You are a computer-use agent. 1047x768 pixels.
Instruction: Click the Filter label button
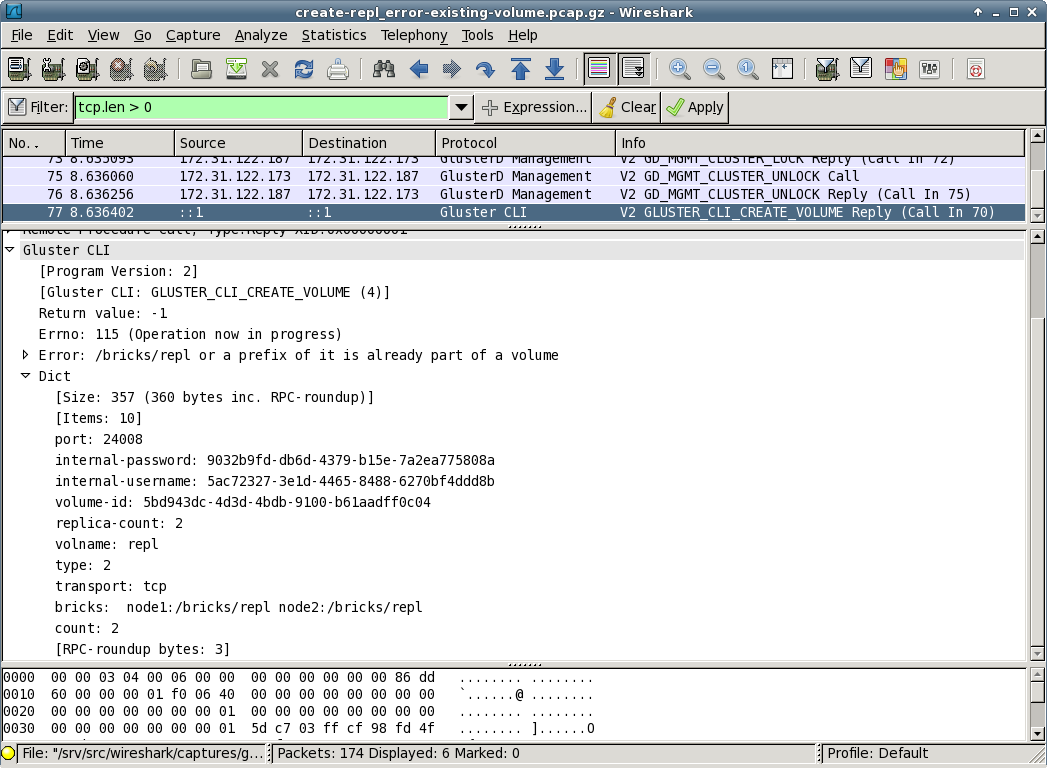38,107
